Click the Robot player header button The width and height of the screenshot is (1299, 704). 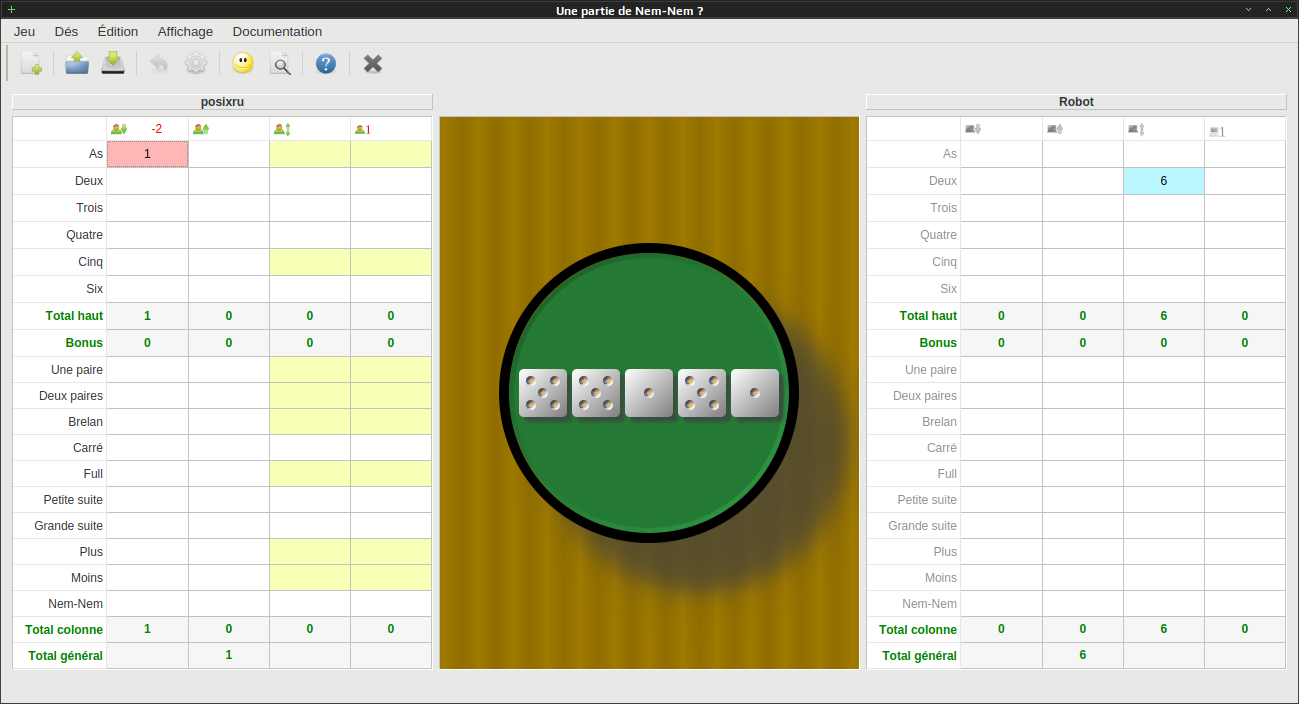click(x=1076, y=102)
